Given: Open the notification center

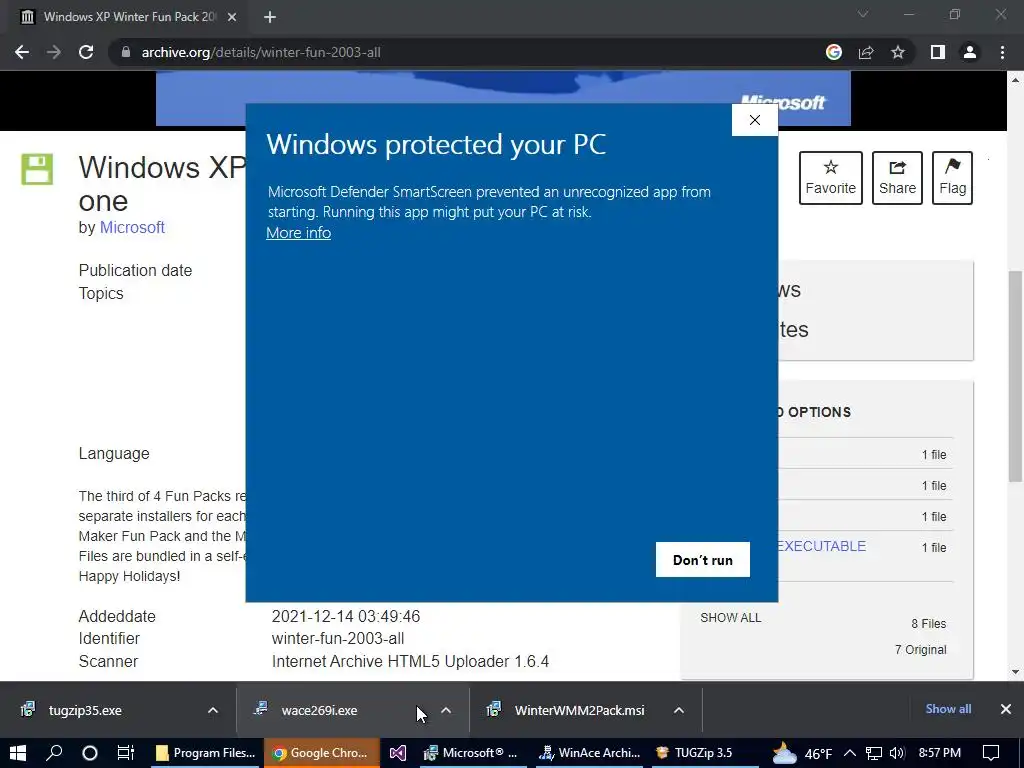Looking at the screenshot, I should pos(991,753).
